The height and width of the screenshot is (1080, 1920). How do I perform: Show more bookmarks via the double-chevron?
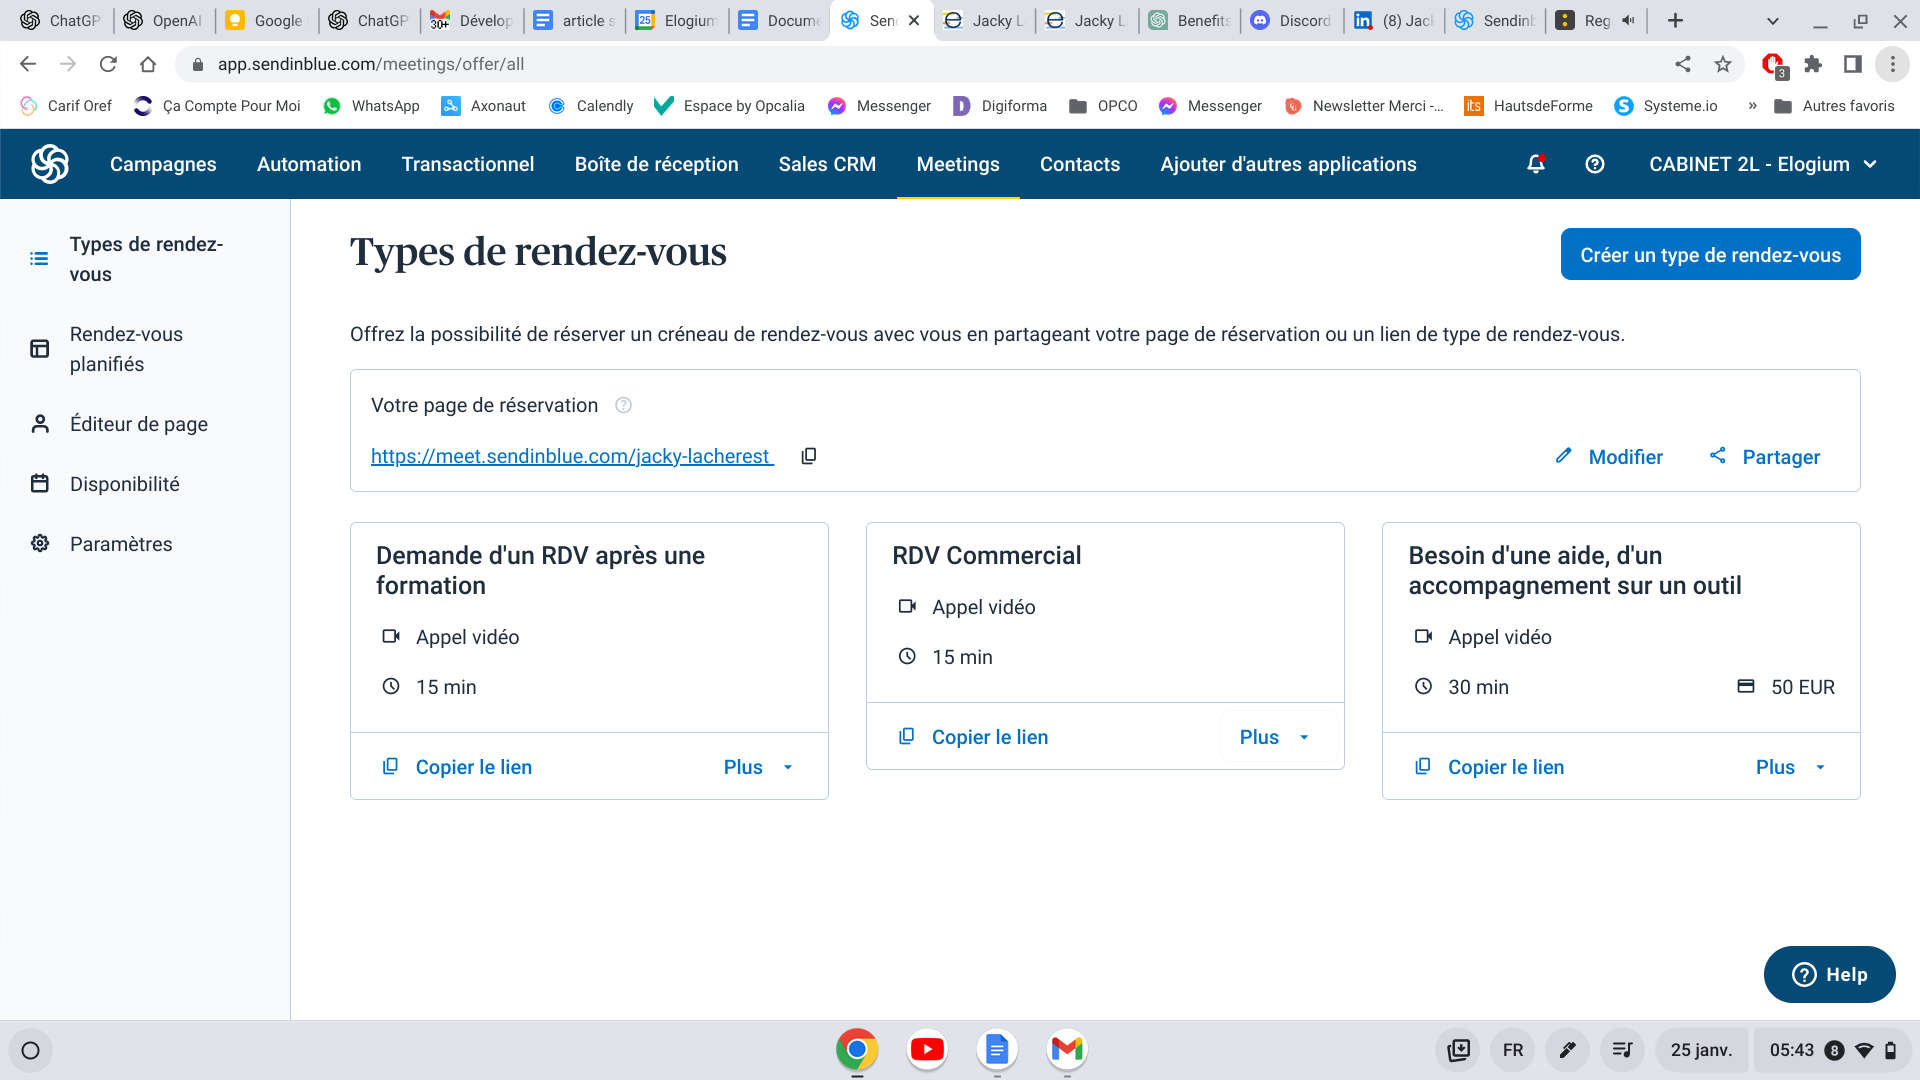(1752, 106)
